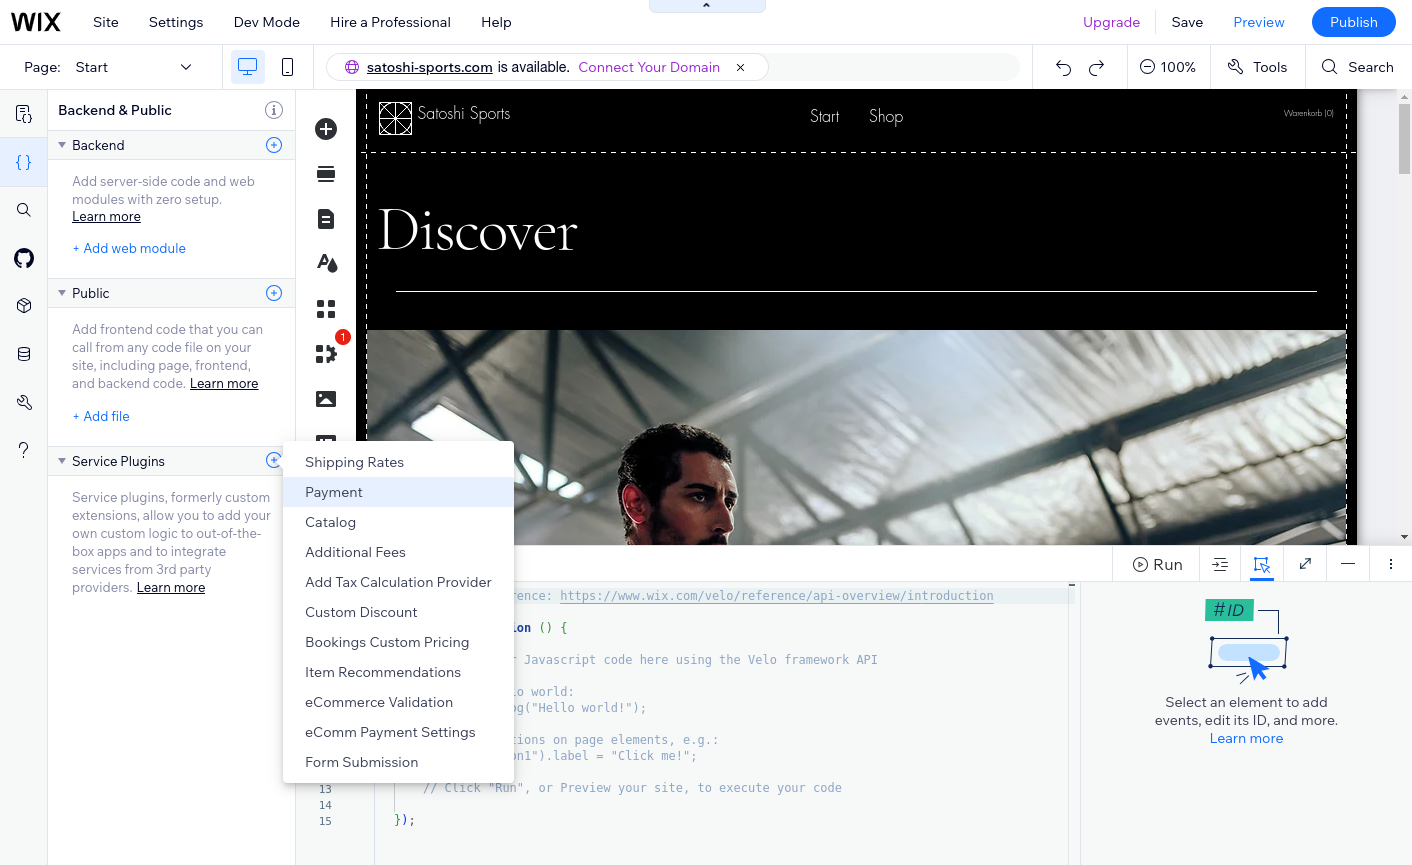Switch to mobile editor view

288,67
